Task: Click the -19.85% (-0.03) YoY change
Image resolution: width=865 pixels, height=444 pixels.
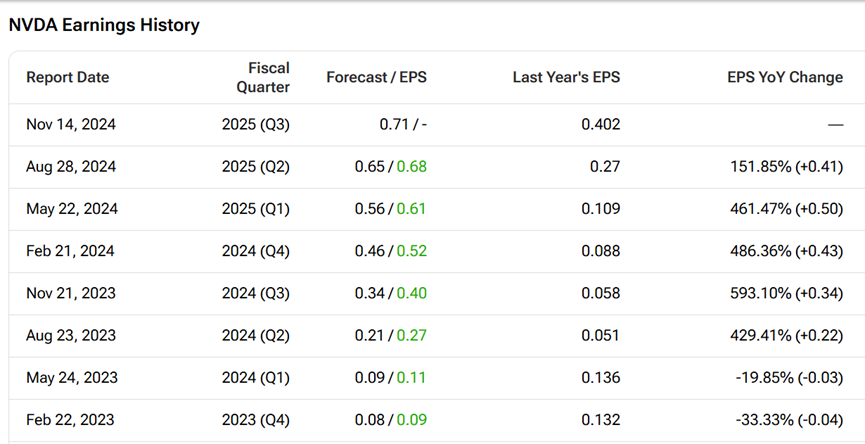Action: click(790, 377)
